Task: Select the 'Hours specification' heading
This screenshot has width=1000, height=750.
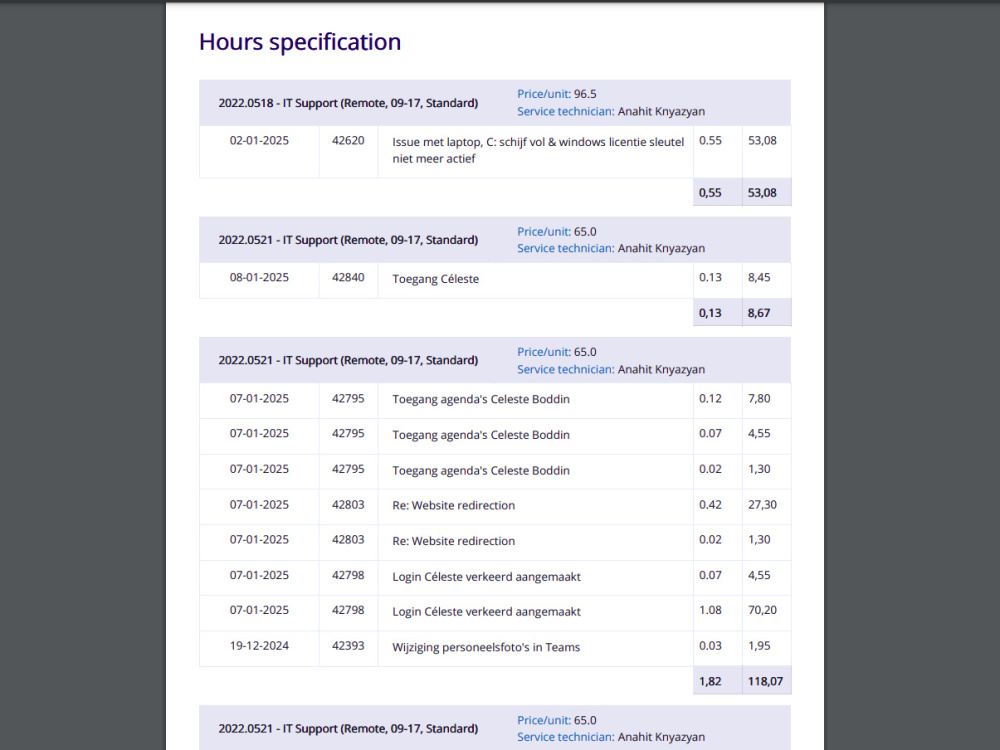Action: (300, 42)
